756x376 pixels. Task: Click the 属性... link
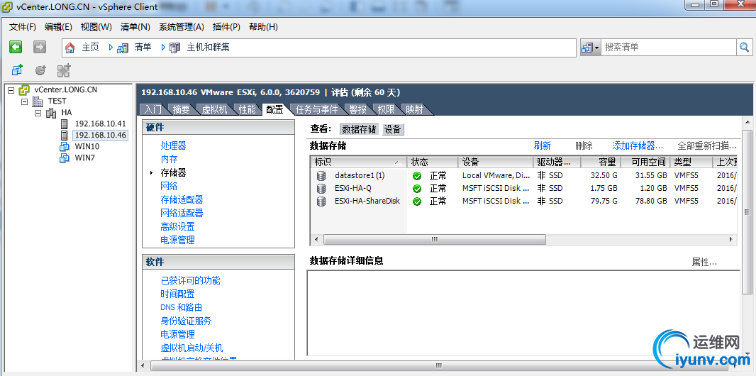(704, 262)
